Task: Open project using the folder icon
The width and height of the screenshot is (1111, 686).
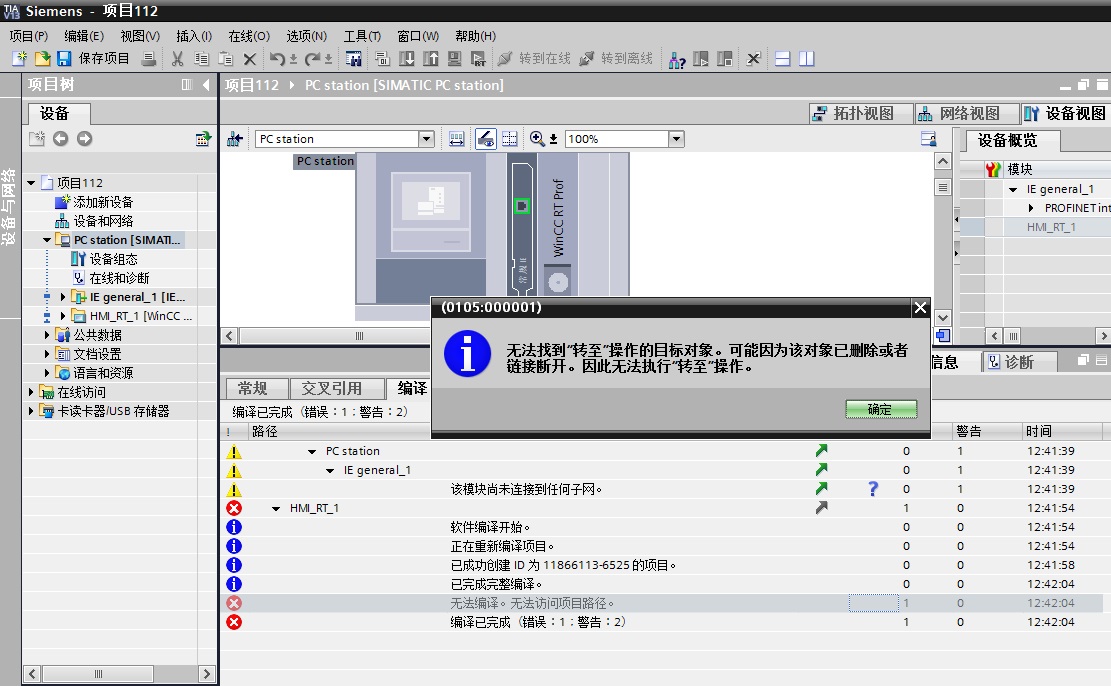Action: 43,59
